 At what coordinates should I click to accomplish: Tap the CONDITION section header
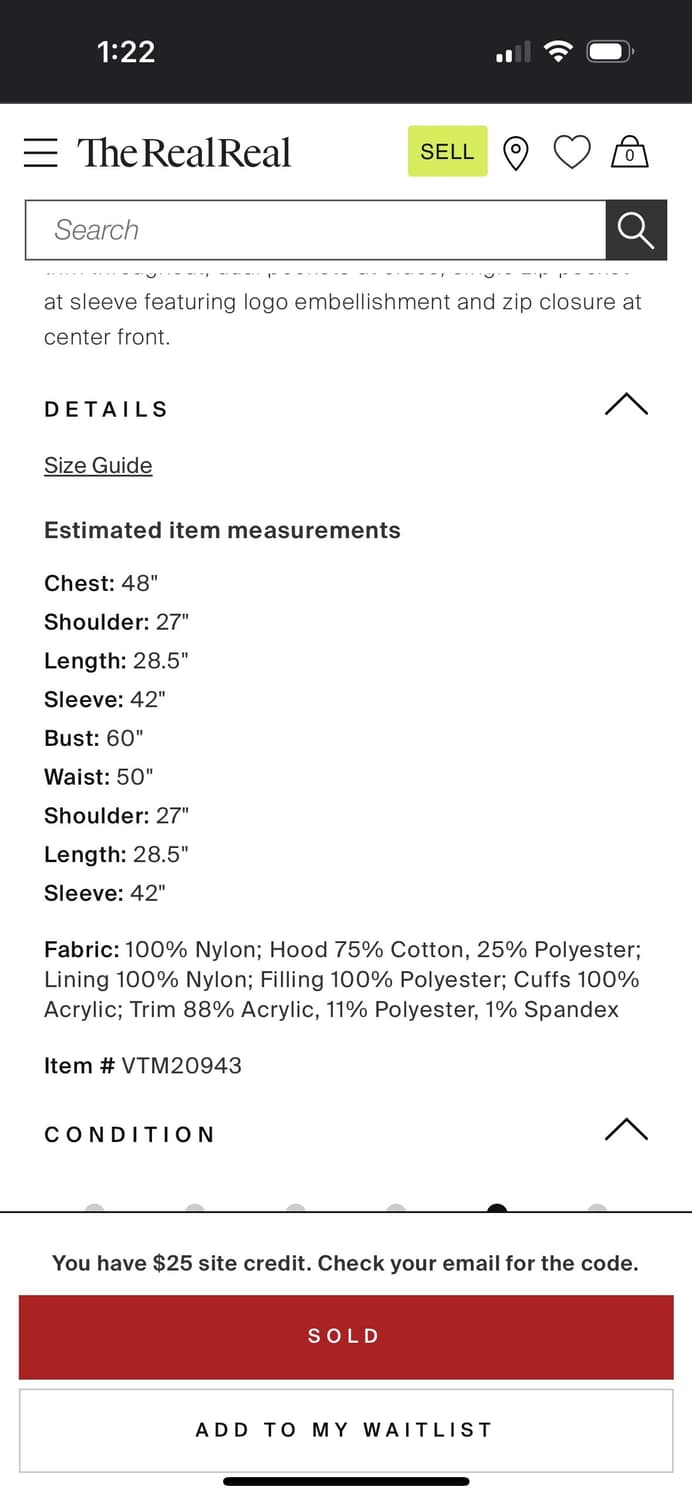click(x=130, y=1134)
